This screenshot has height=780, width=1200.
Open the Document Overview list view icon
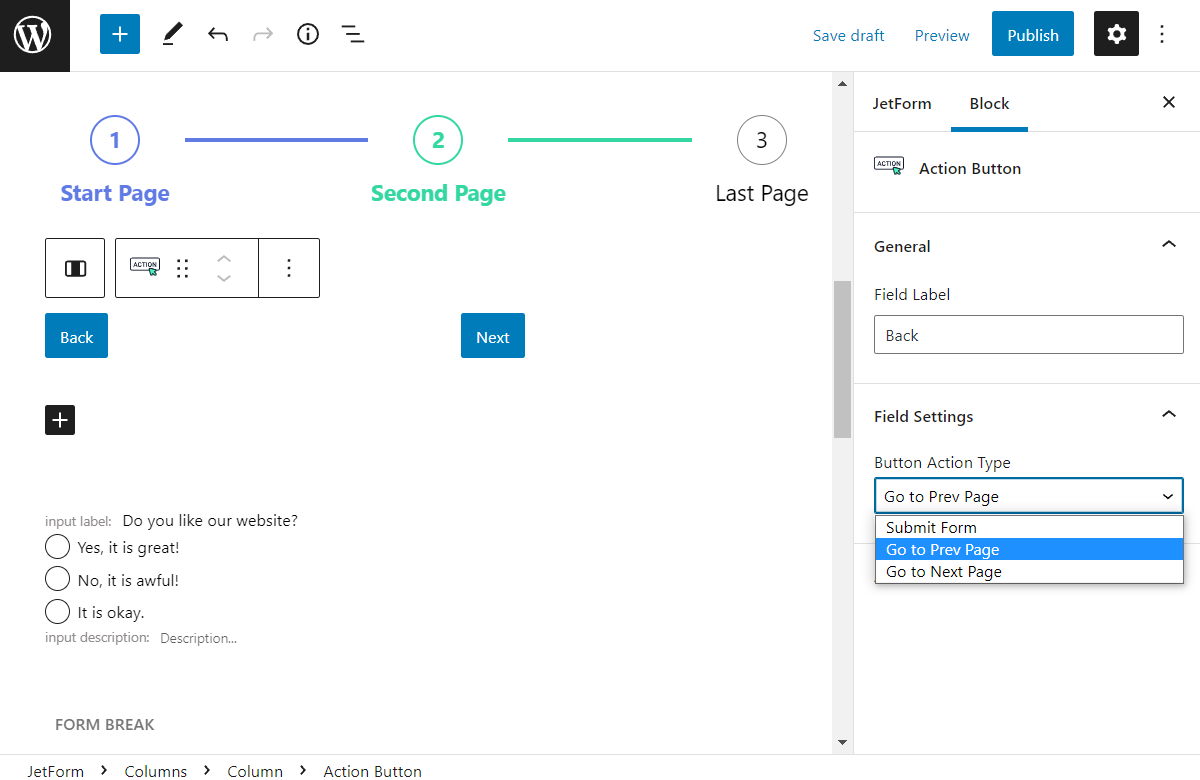tap(352, 33)
